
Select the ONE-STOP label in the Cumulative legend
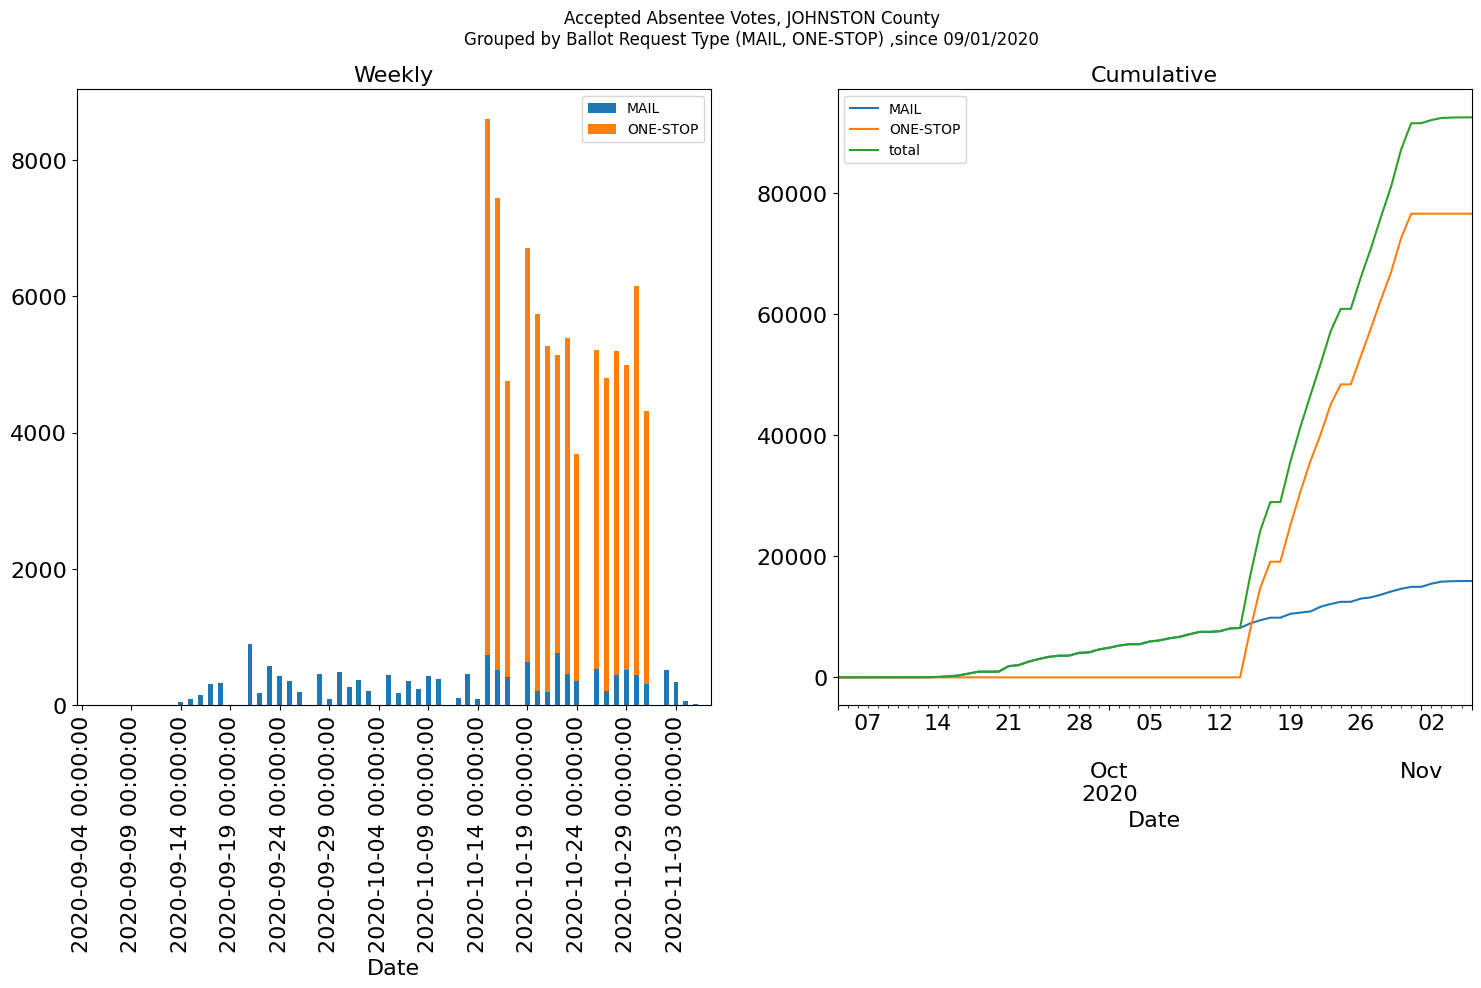coord(924,129)
